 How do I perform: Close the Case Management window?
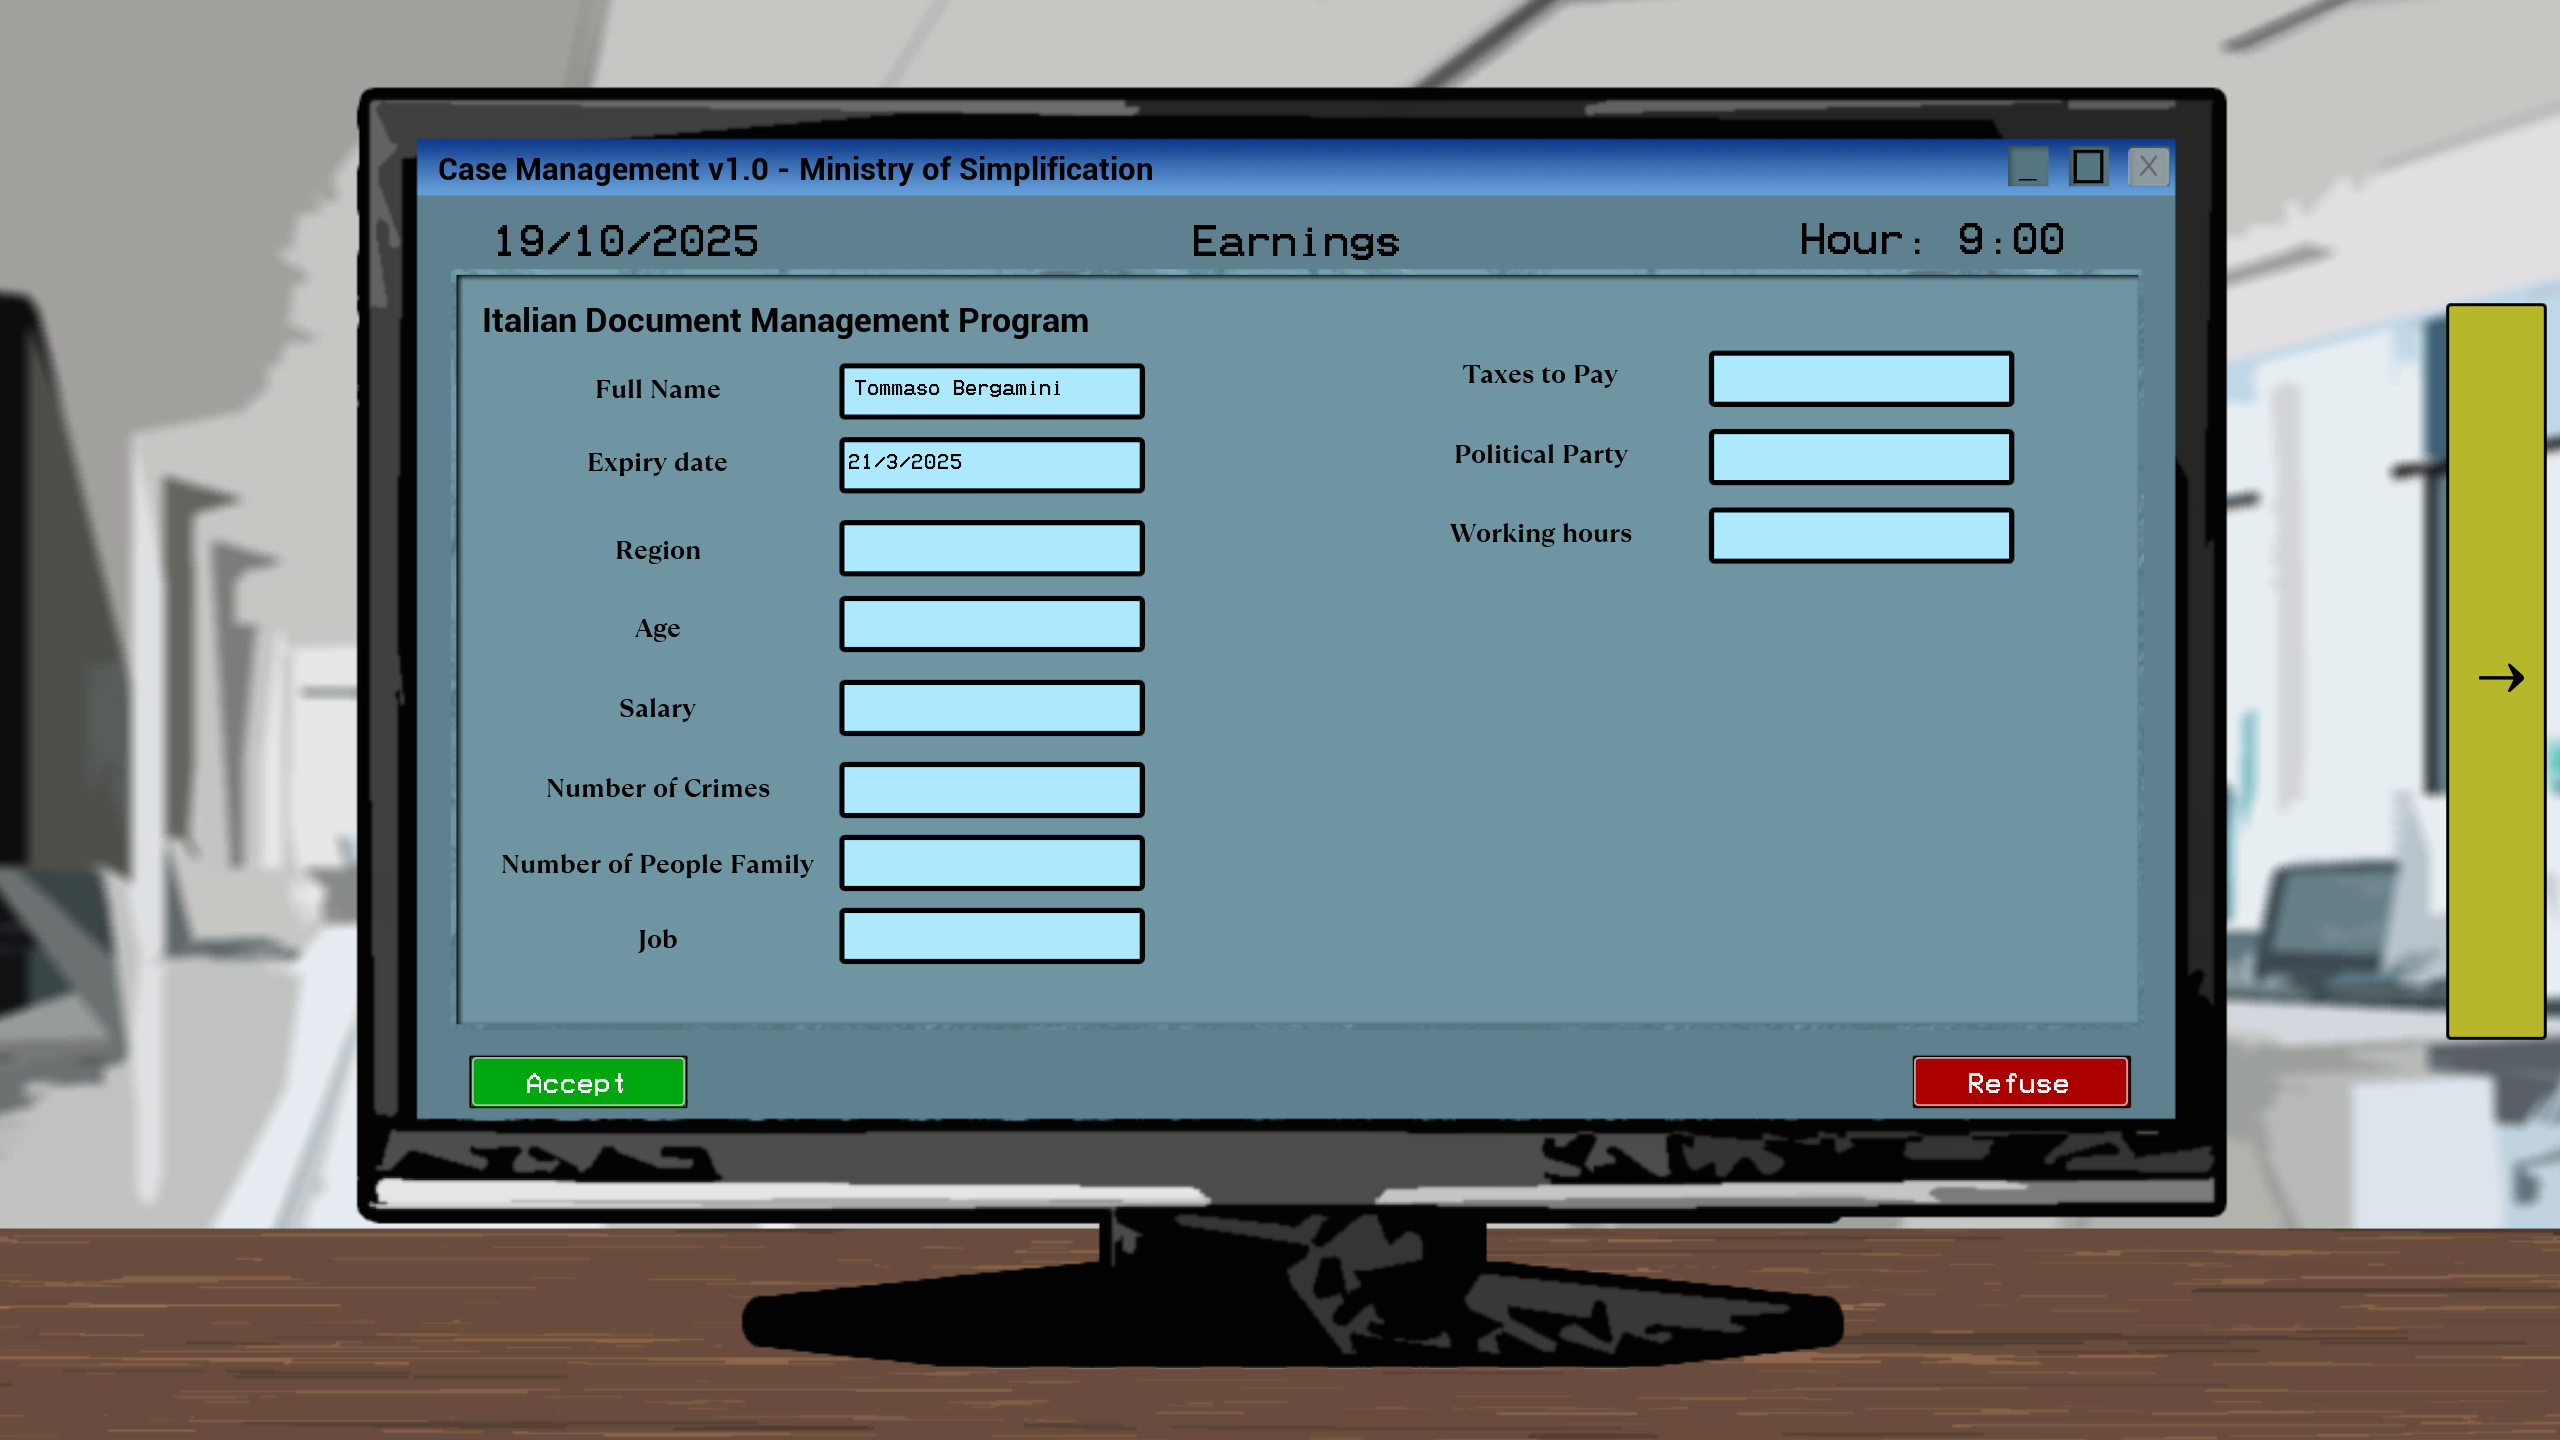click(x=2148, y=167)
